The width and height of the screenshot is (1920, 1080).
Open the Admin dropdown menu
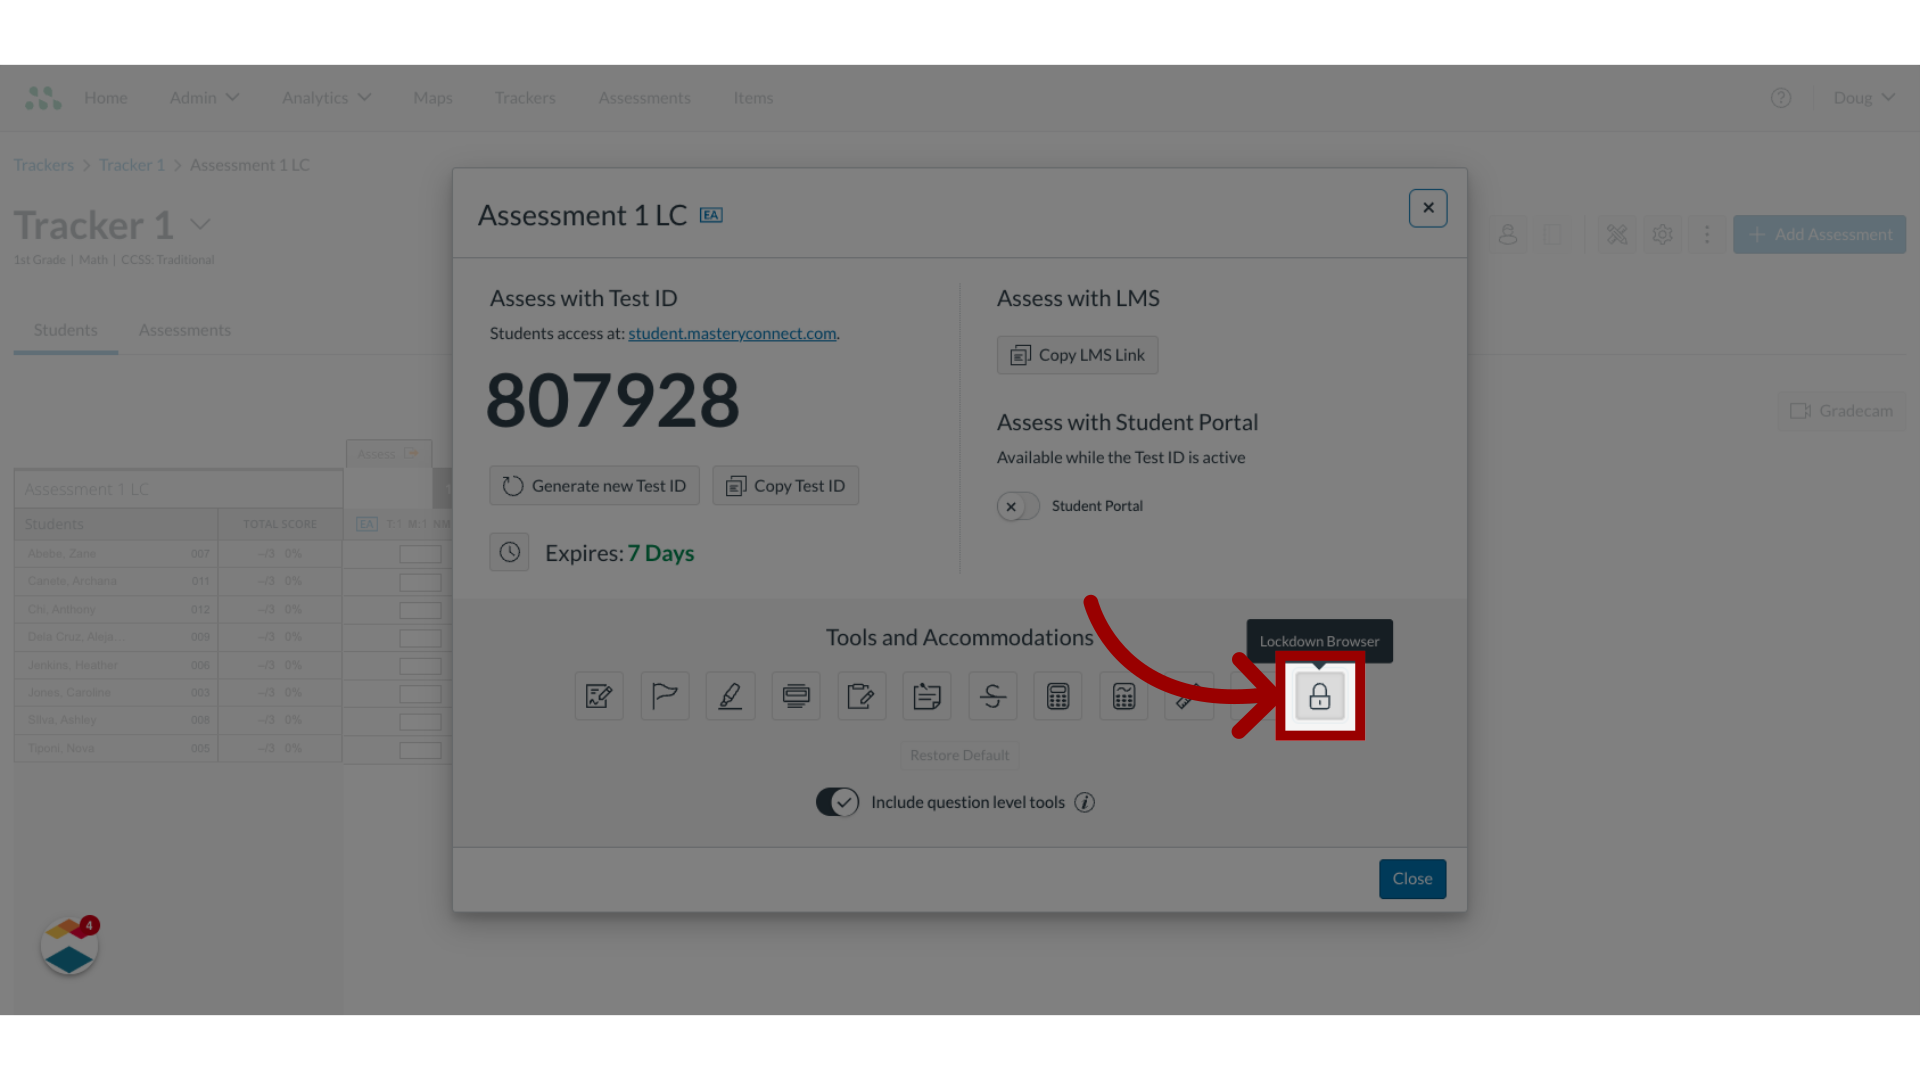(203, 96)
